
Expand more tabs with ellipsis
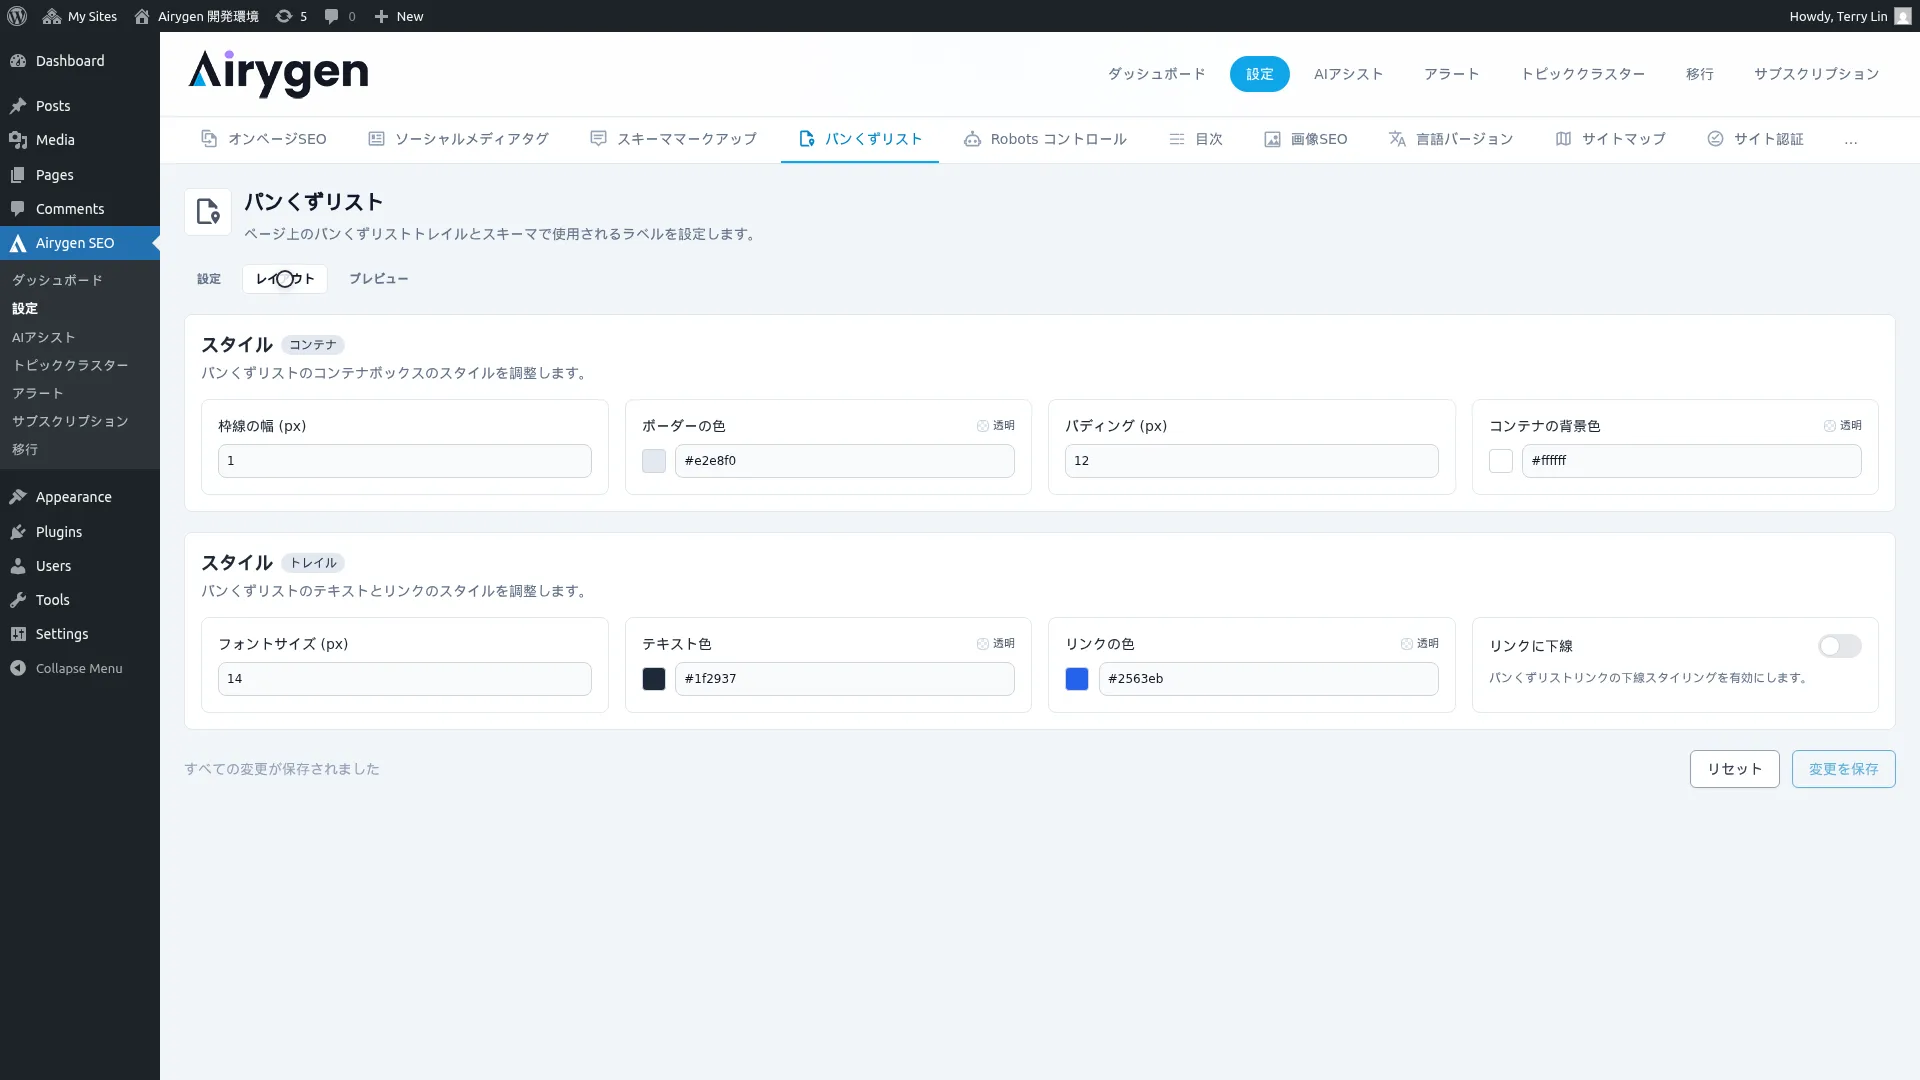pos(1851,141)
